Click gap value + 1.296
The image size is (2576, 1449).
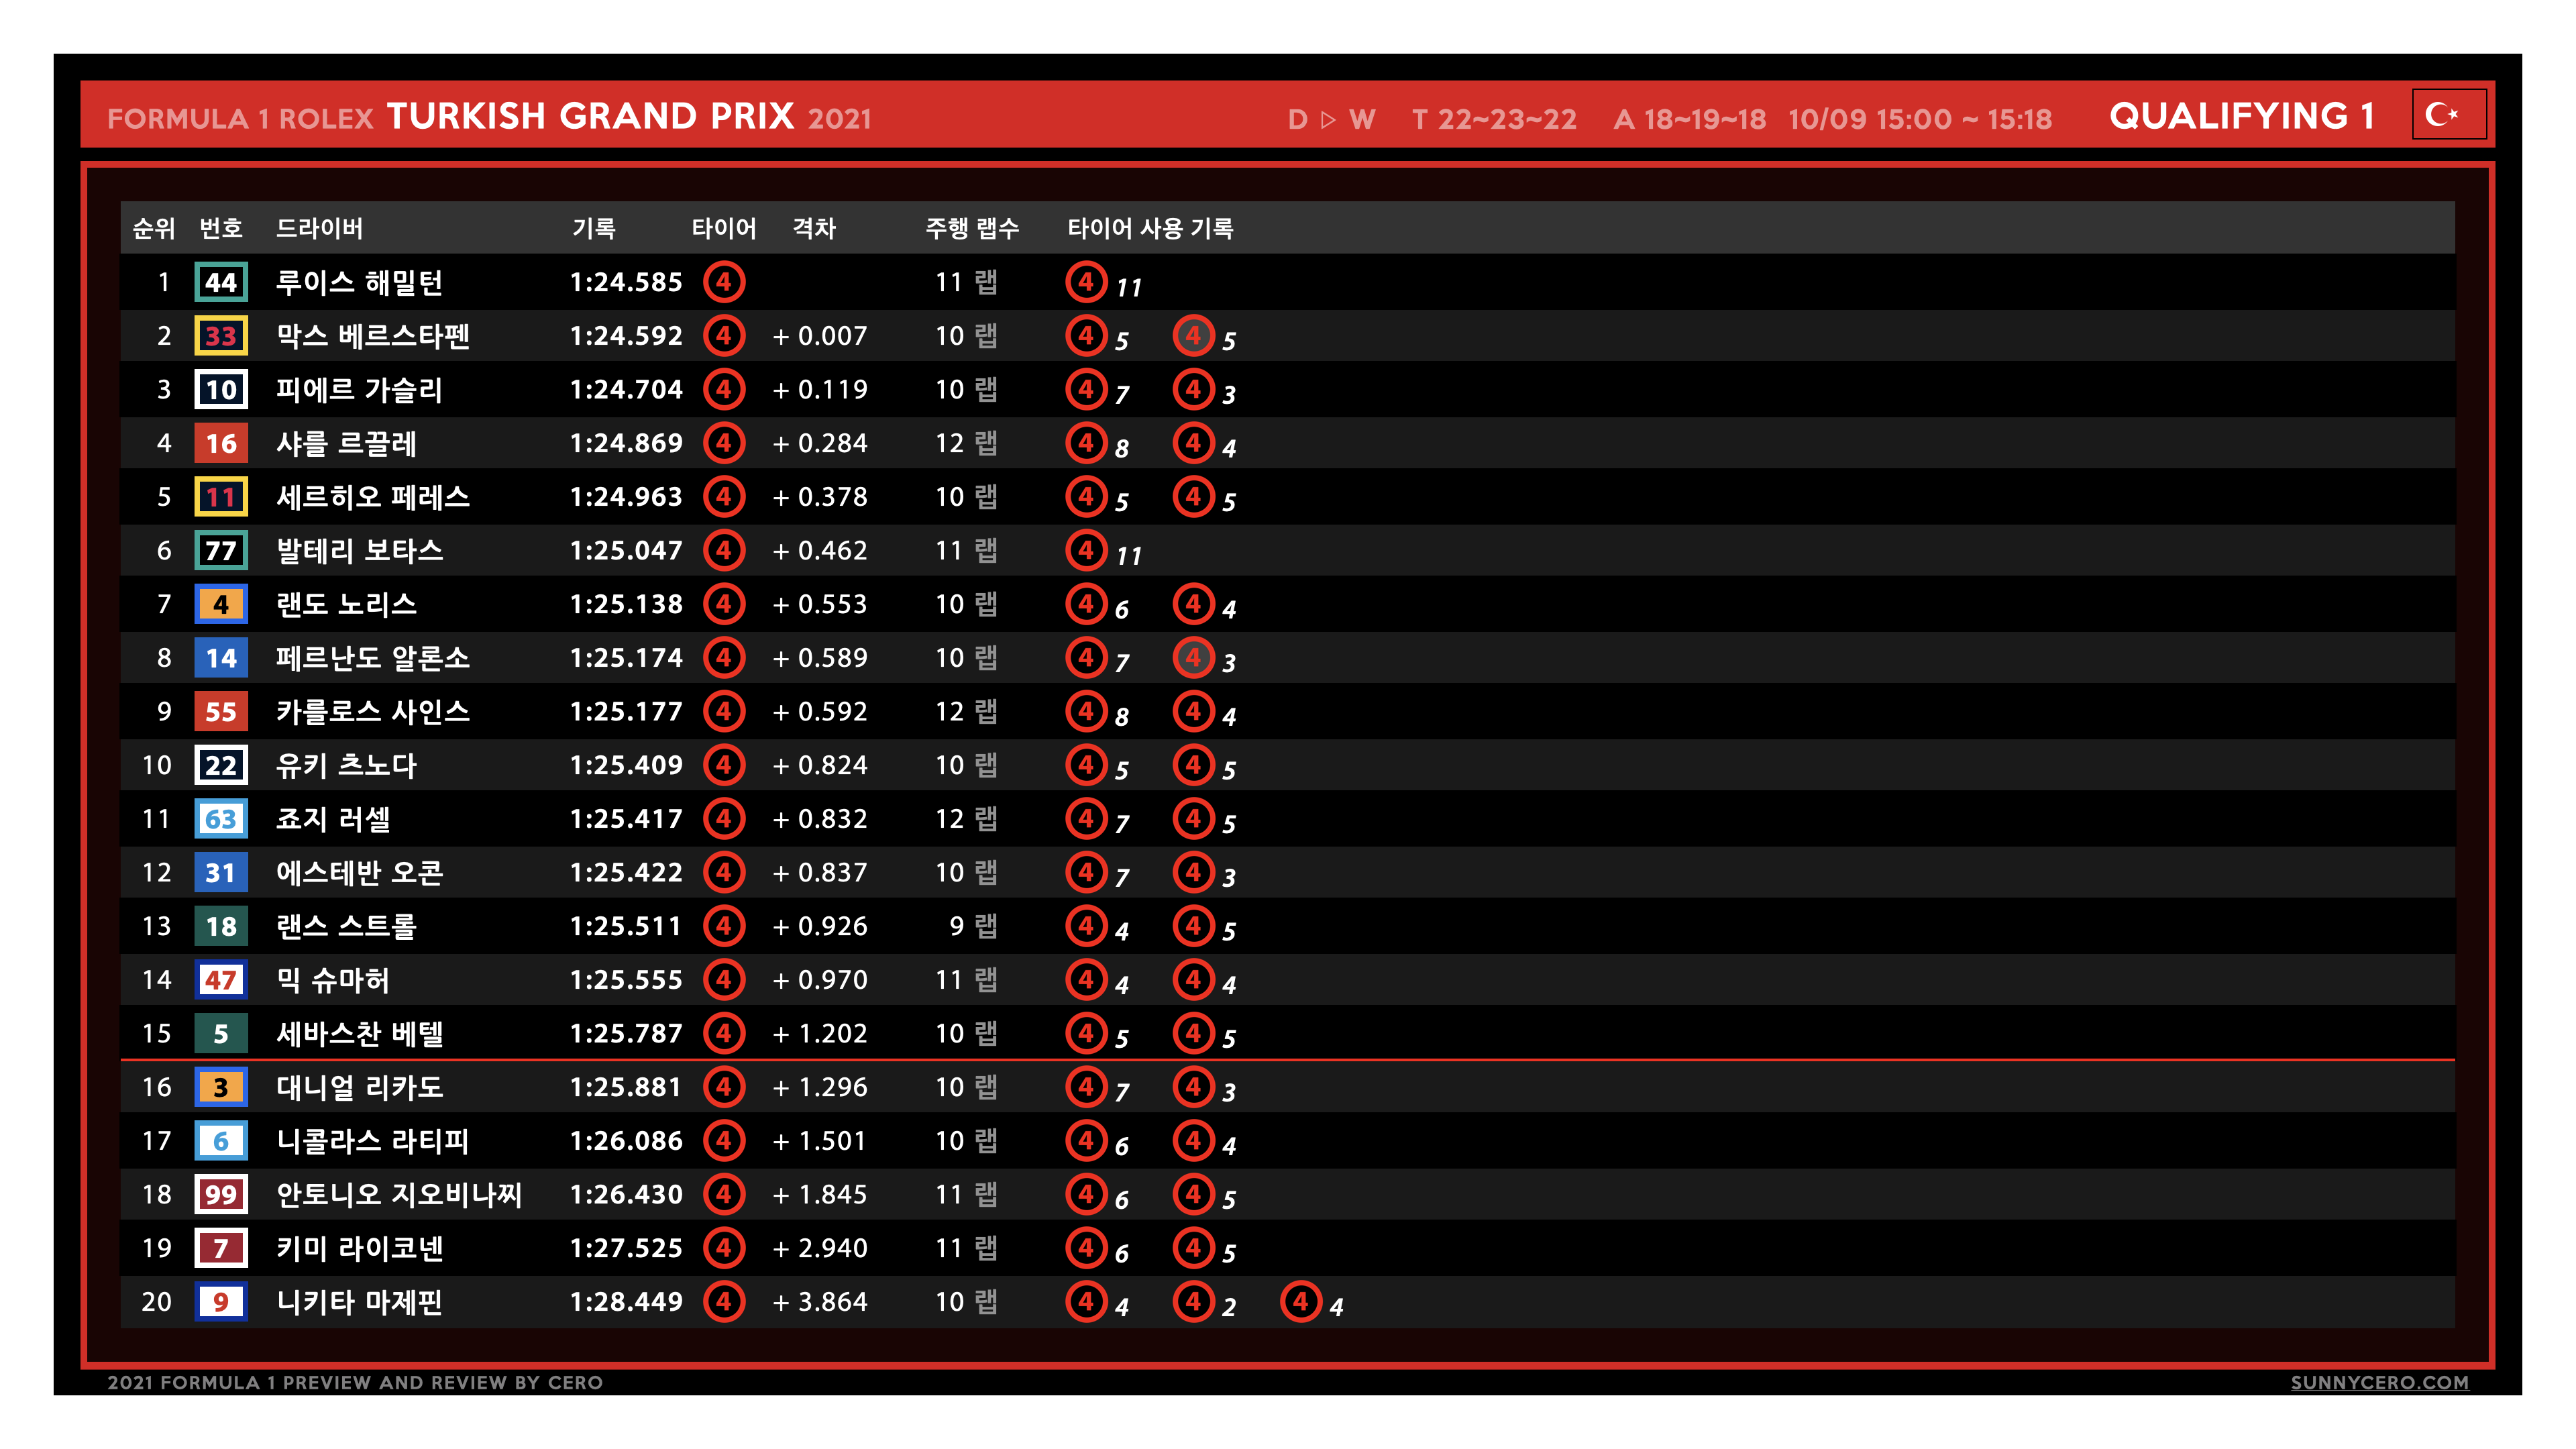coord(820,1087)
